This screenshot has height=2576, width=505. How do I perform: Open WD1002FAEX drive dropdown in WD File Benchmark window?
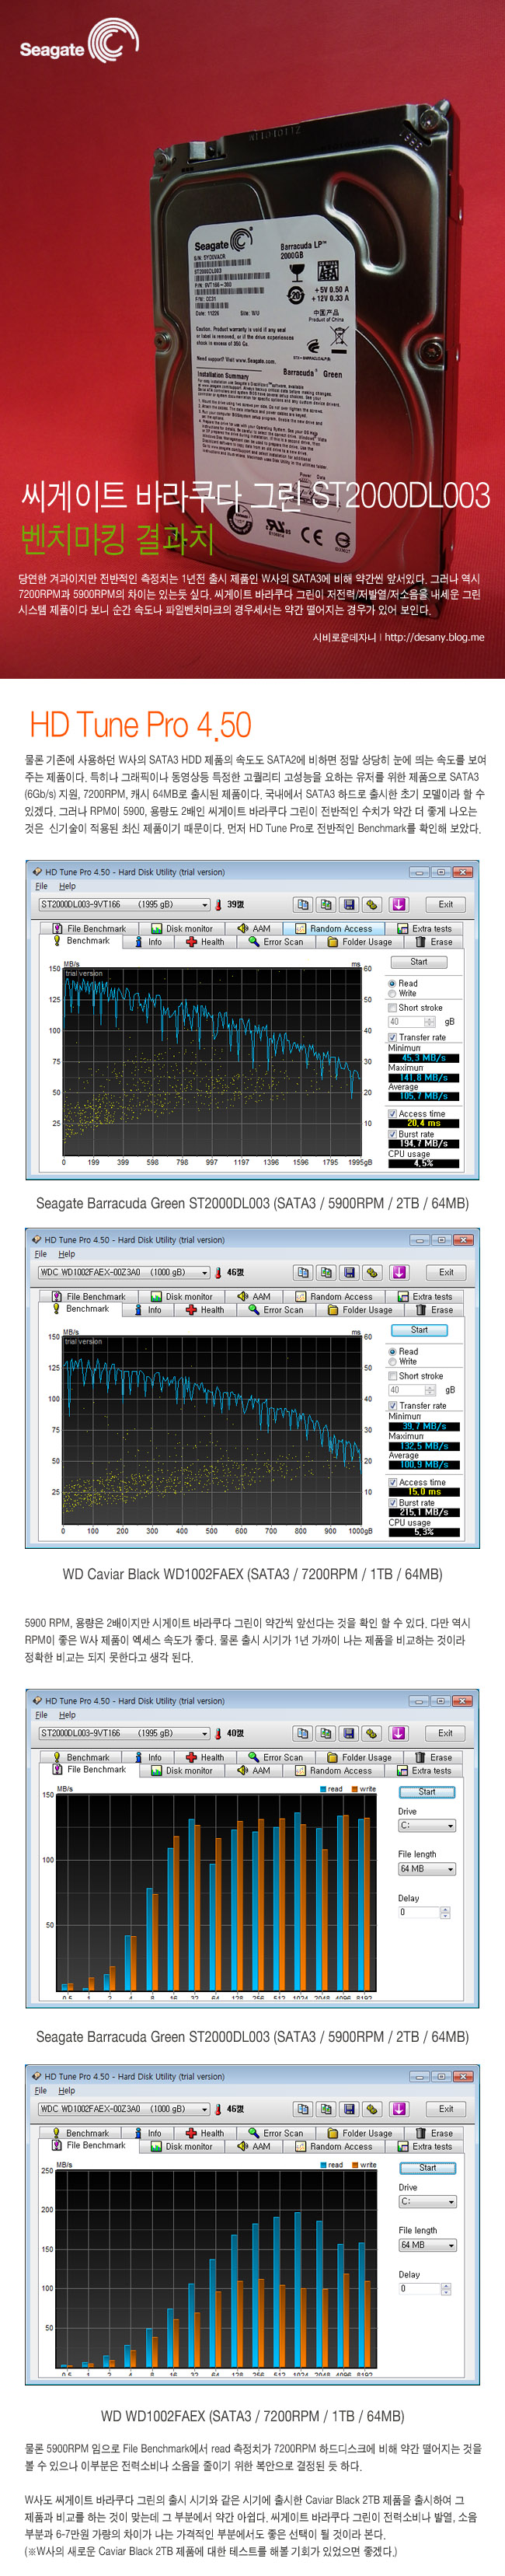pos(124,2109)
